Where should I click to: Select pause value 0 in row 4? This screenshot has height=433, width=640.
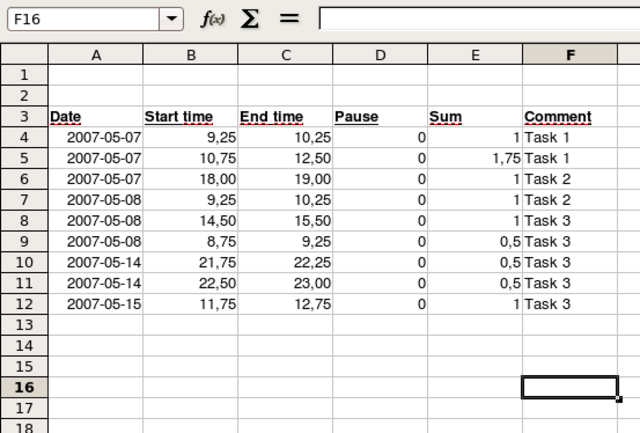pos(380,138)
